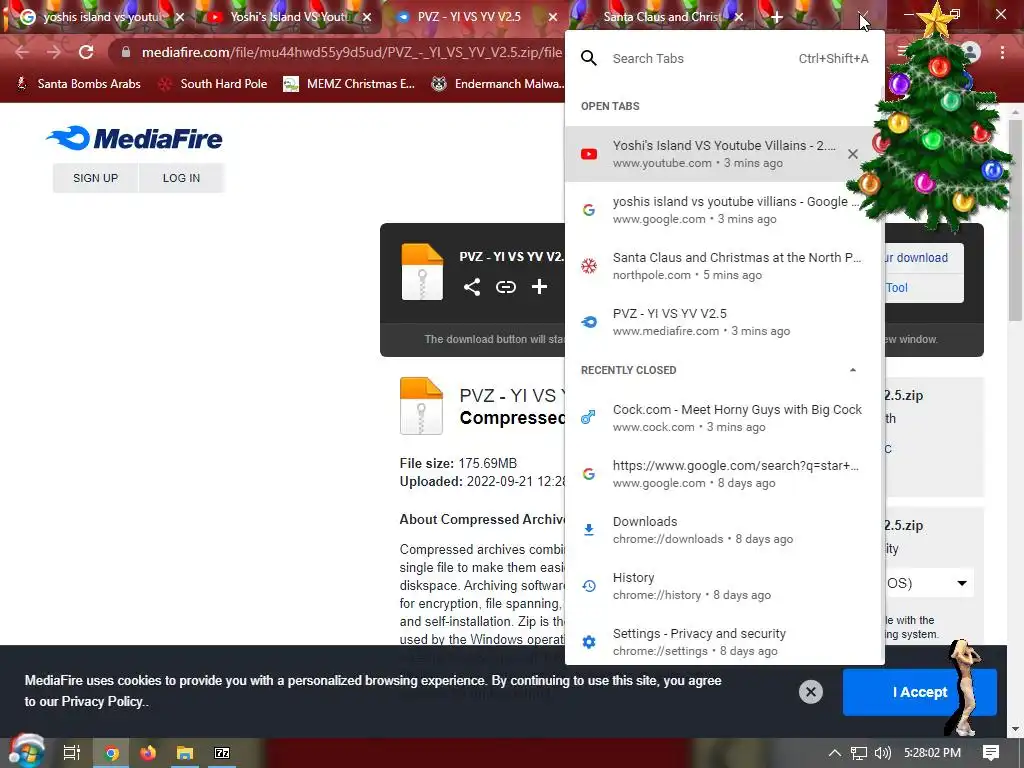Select Yoshi's Island VS Youtube Villains open tab
The height and width of the screenshot is (768, 1024).
[x=725, y=154]
